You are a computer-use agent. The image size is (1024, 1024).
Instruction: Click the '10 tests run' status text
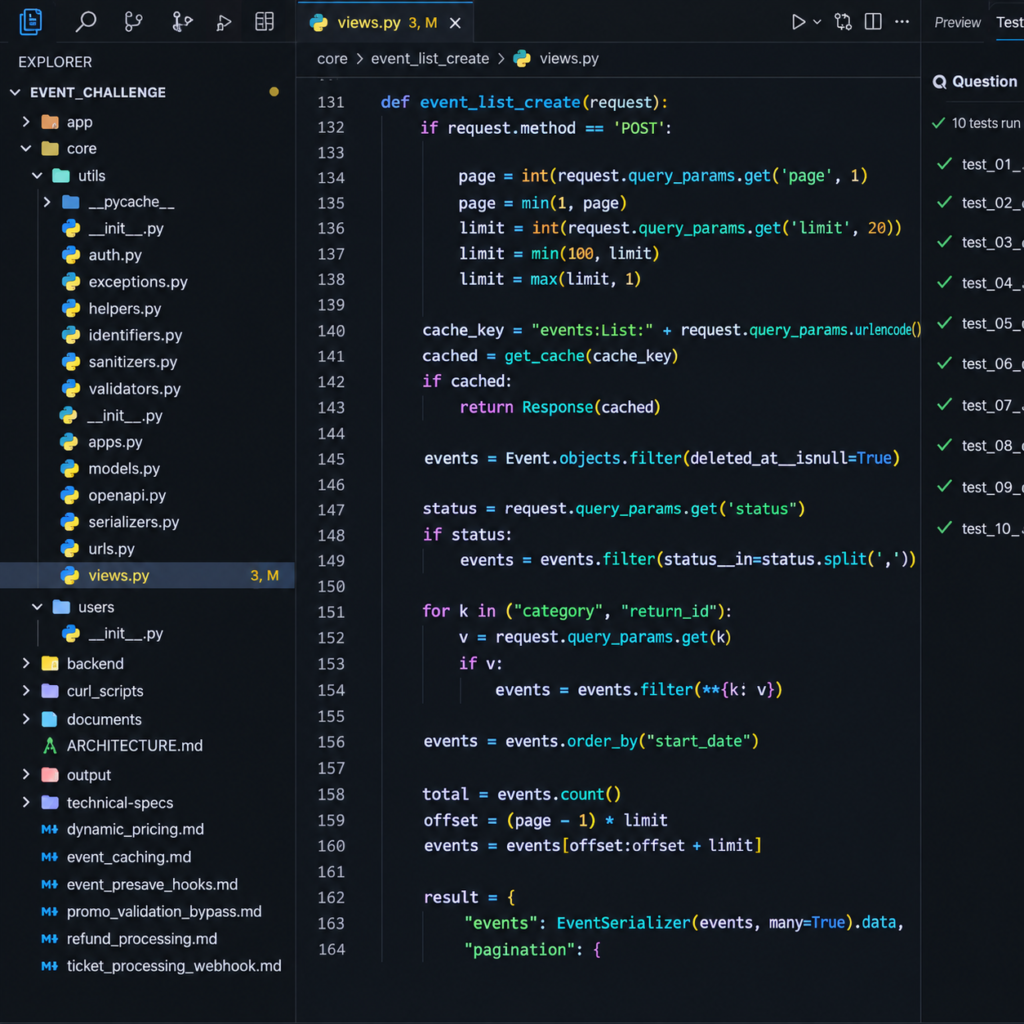tap(985, 123)
